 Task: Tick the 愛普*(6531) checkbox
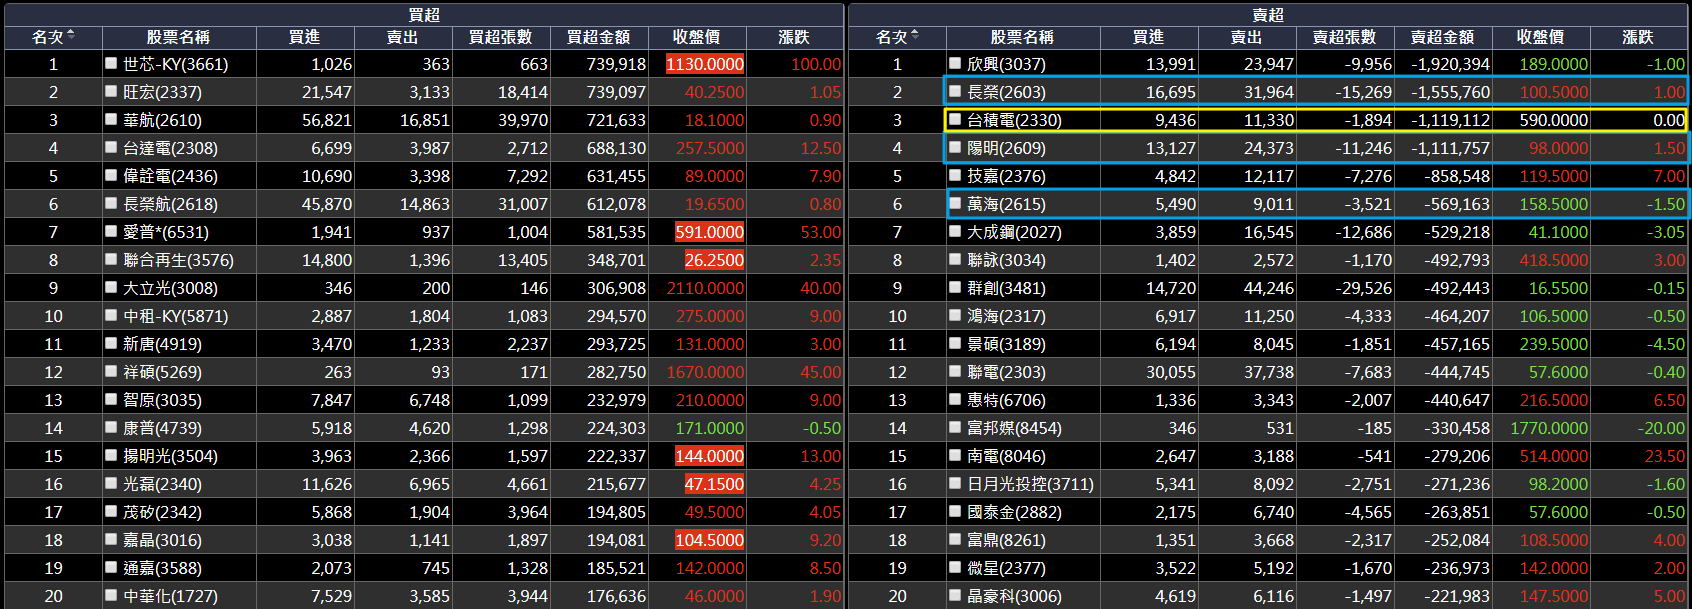click(x=111, y=231)
